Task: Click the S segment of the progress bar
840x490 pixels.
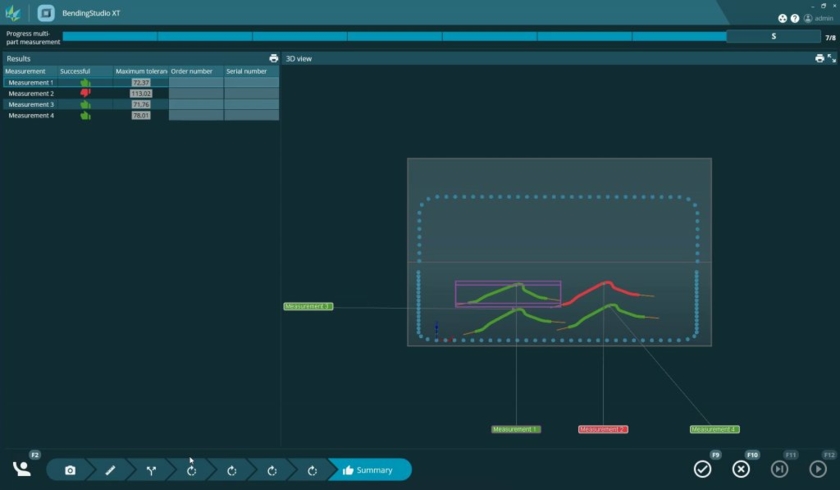Action: point(774,36)
